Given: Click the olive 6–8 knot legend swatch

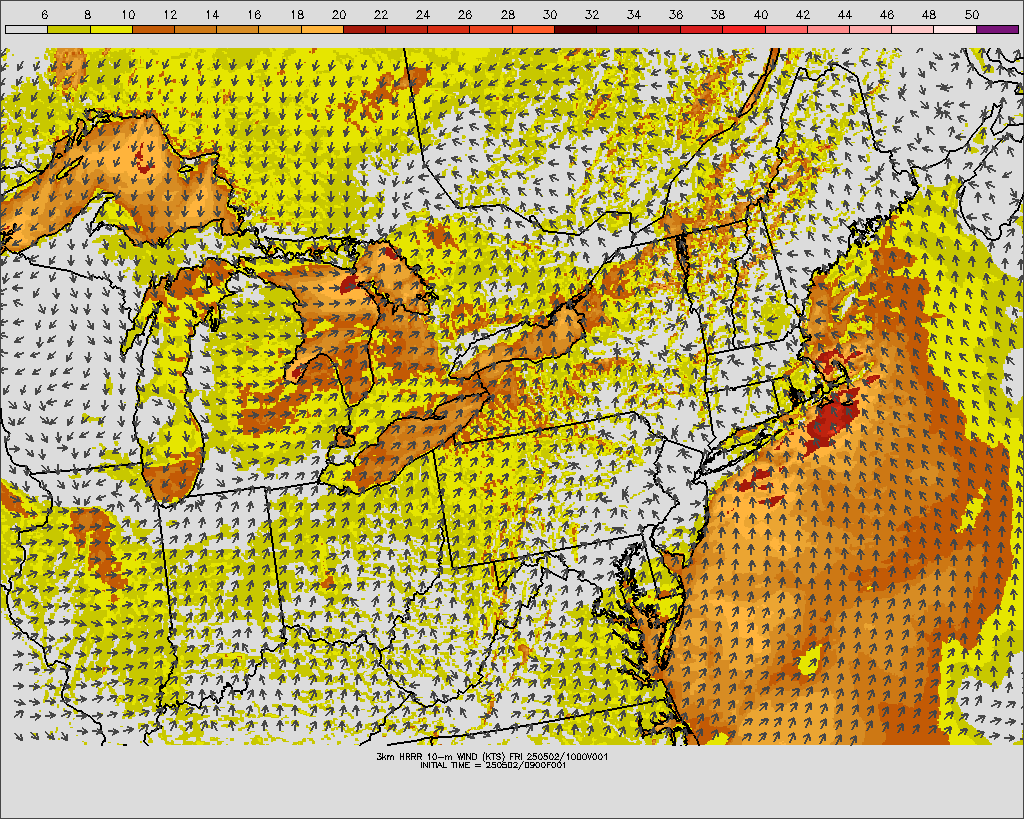Looking at the screenshot, I should click(x=69, y=29).
